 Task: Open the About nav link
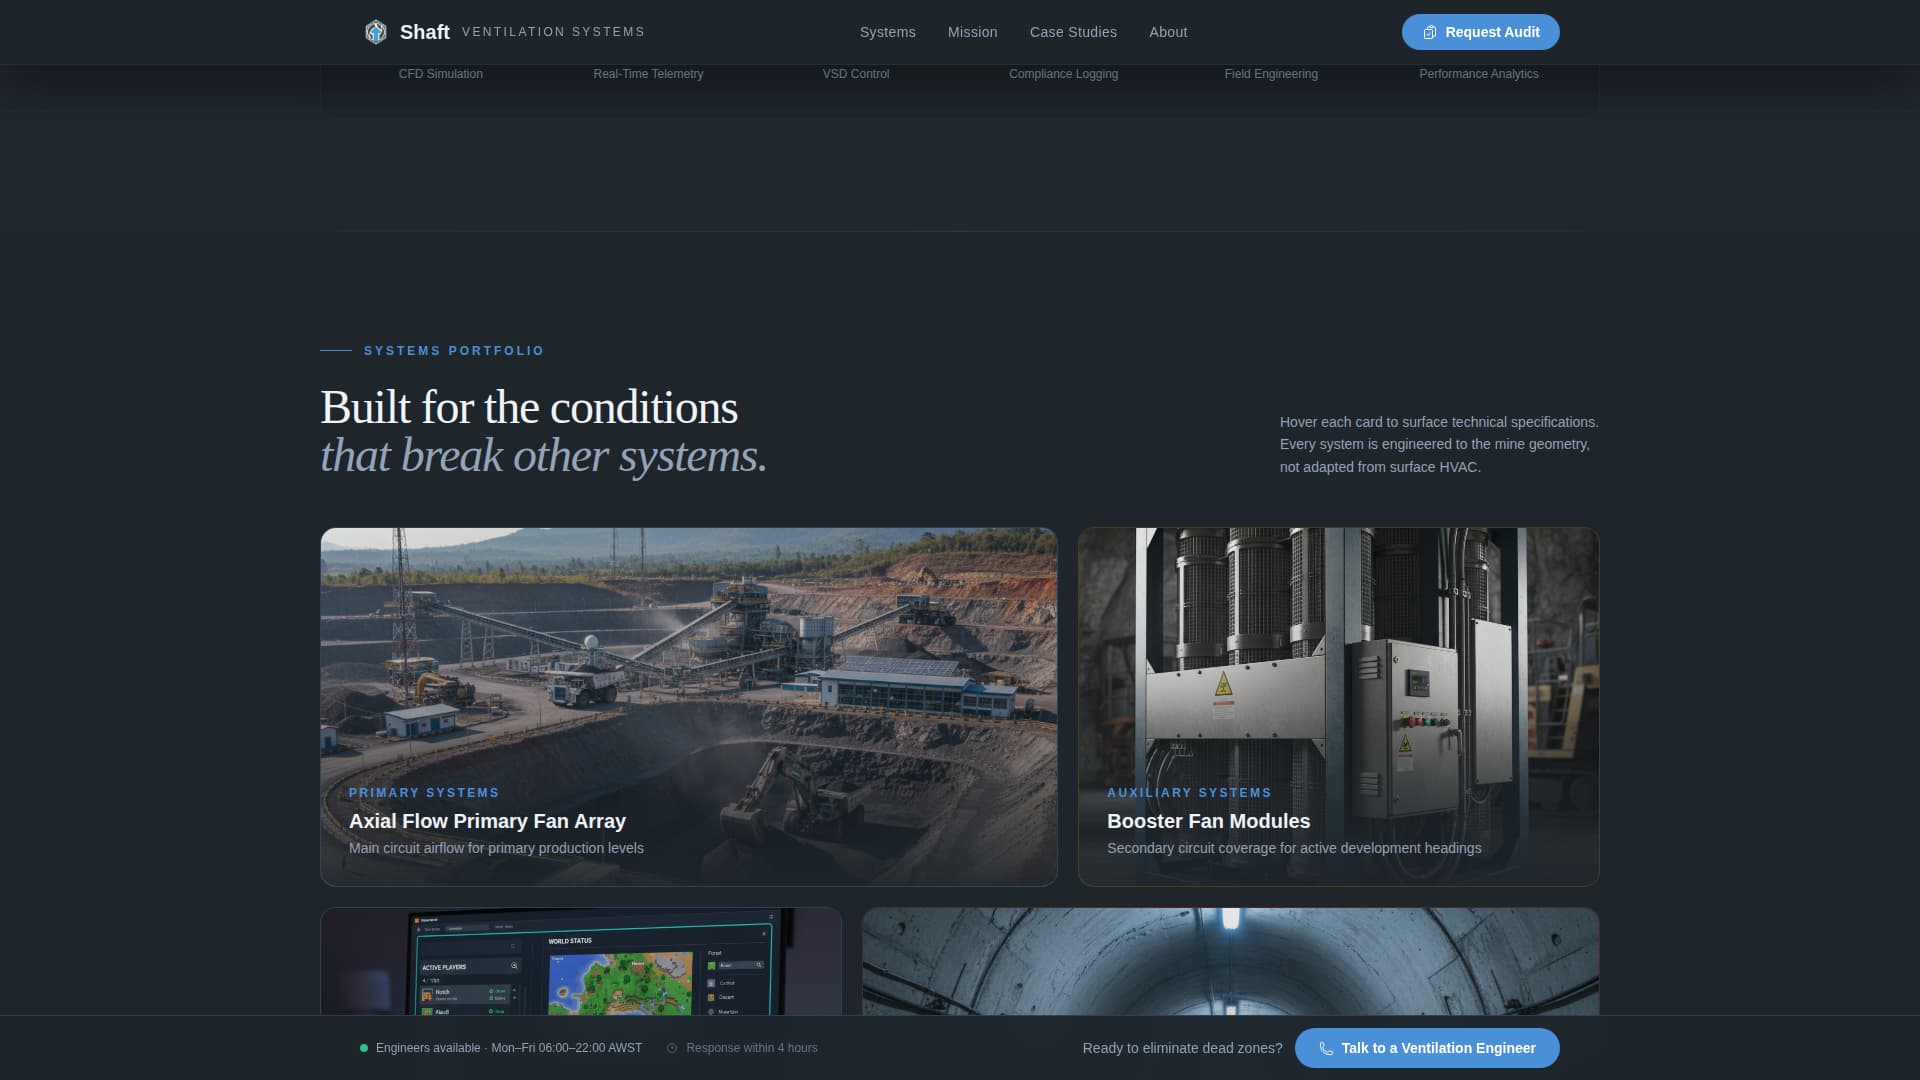tap(1168, 32)
